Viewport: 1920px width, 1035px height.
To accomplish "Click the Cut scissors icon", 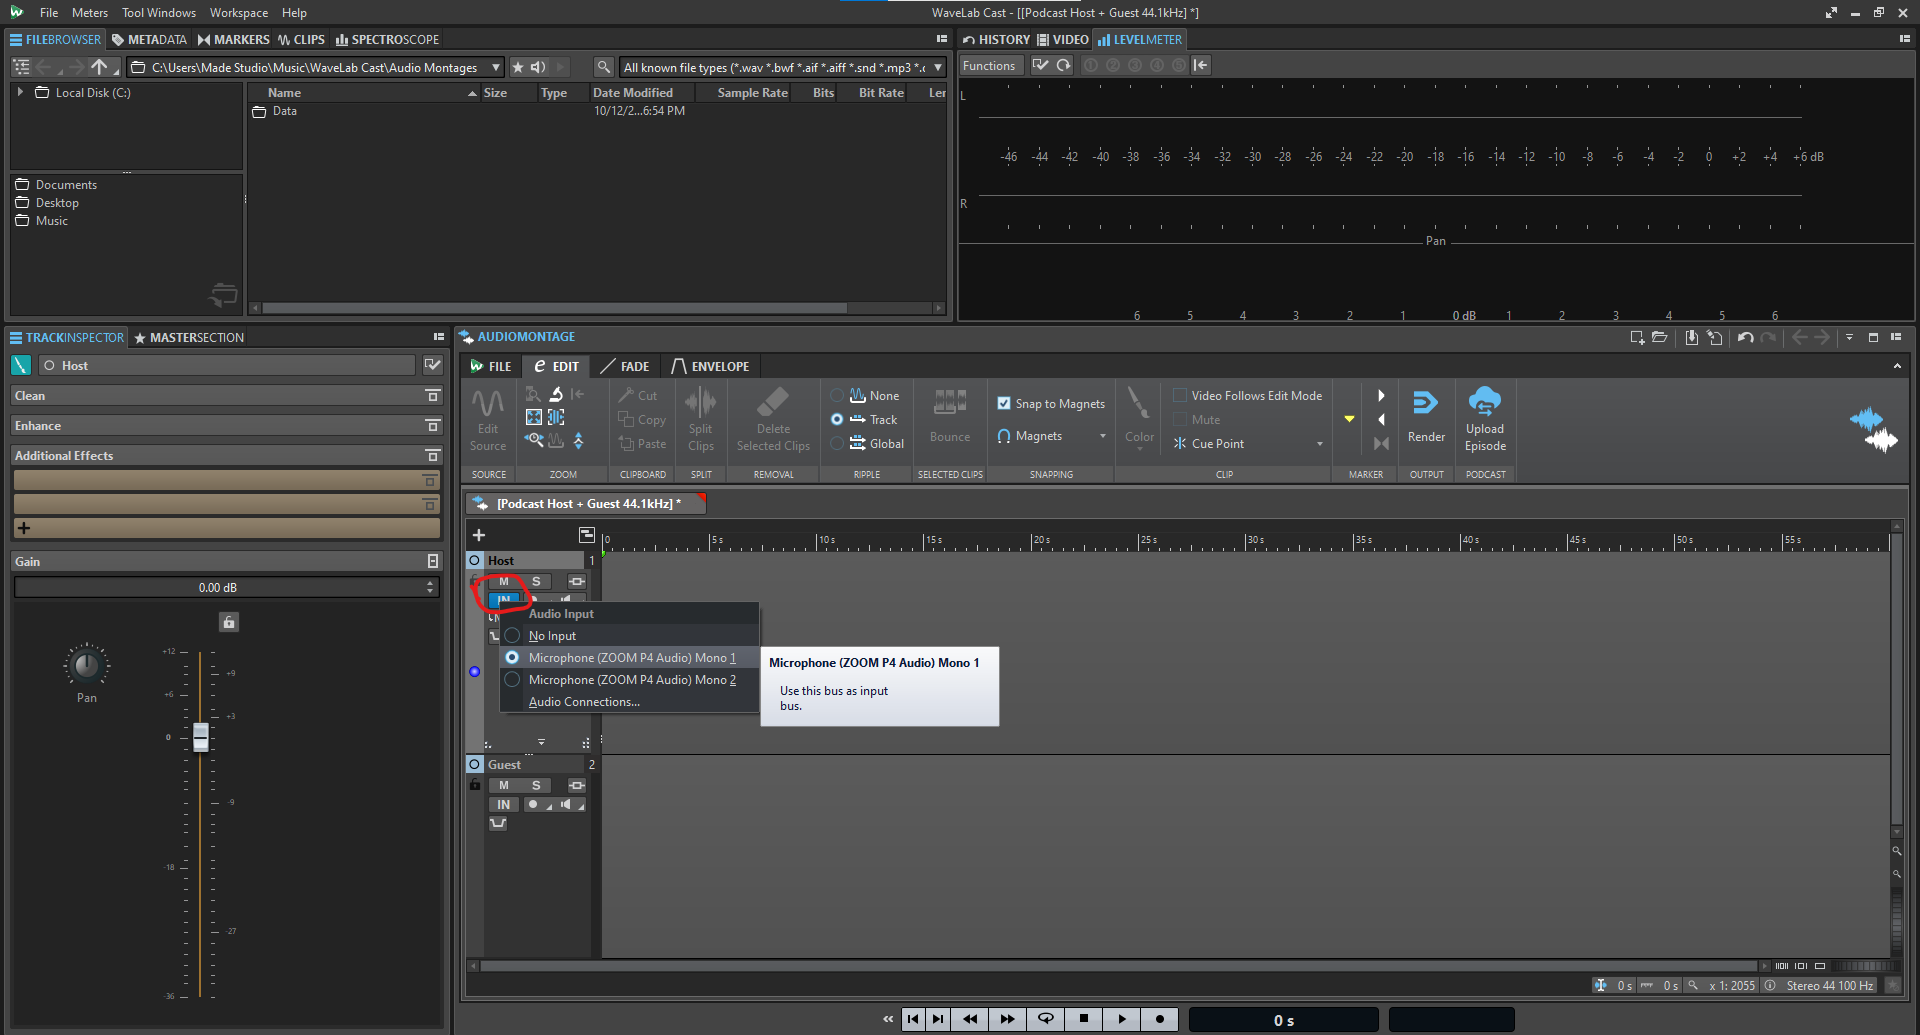I will [x=626, y=395].
